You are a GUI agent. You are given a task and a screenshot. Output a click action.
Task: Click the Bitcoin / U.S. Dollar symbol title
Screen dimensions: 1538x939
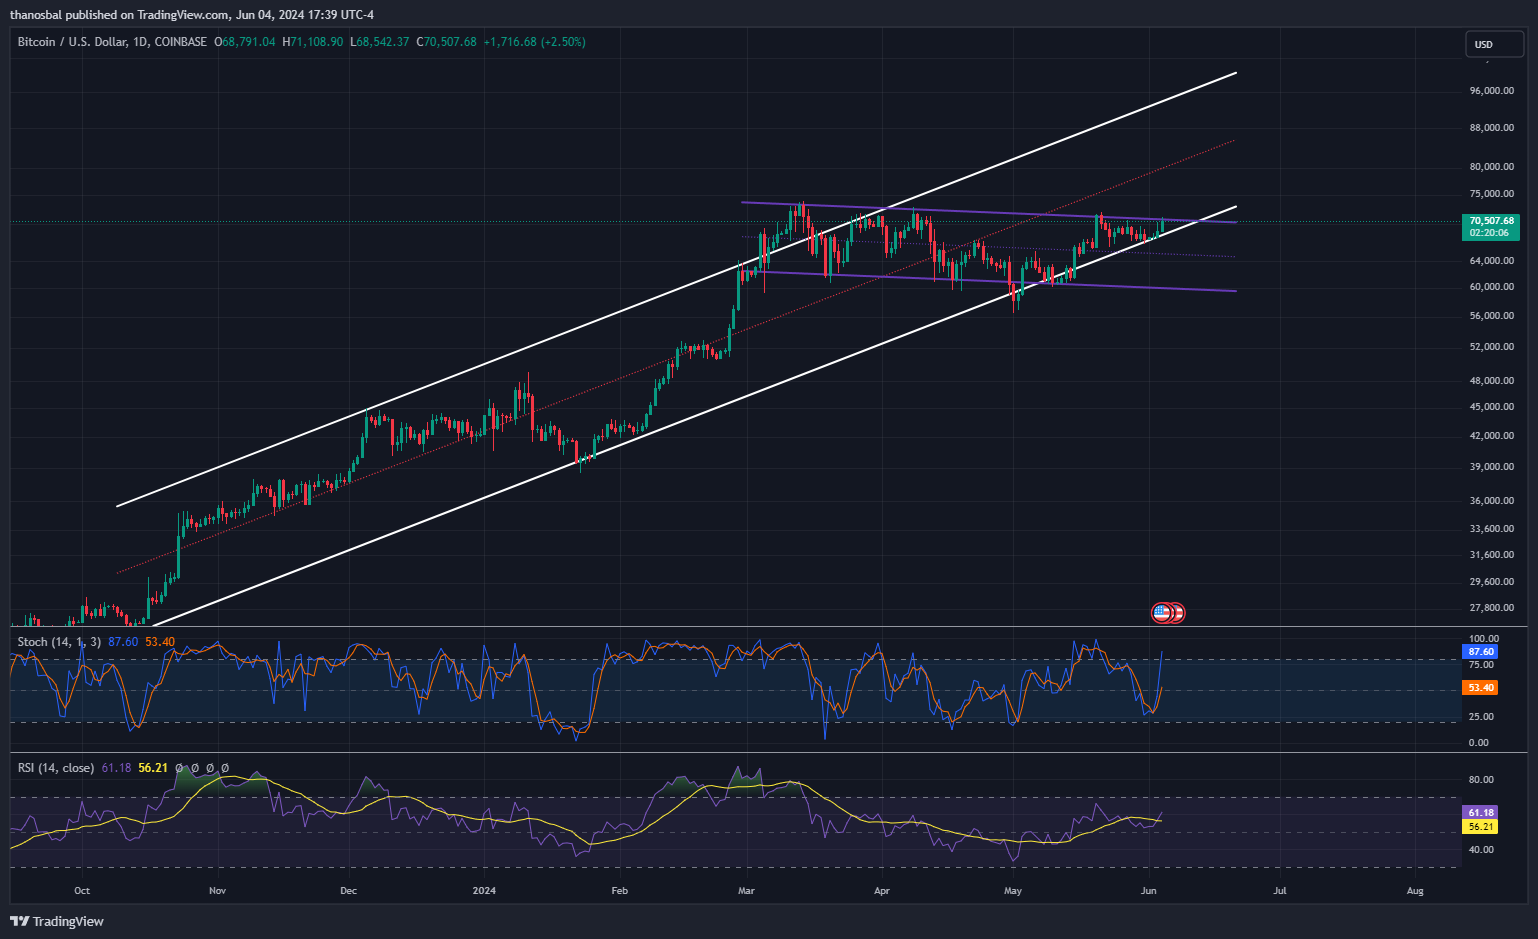[112, 42]
